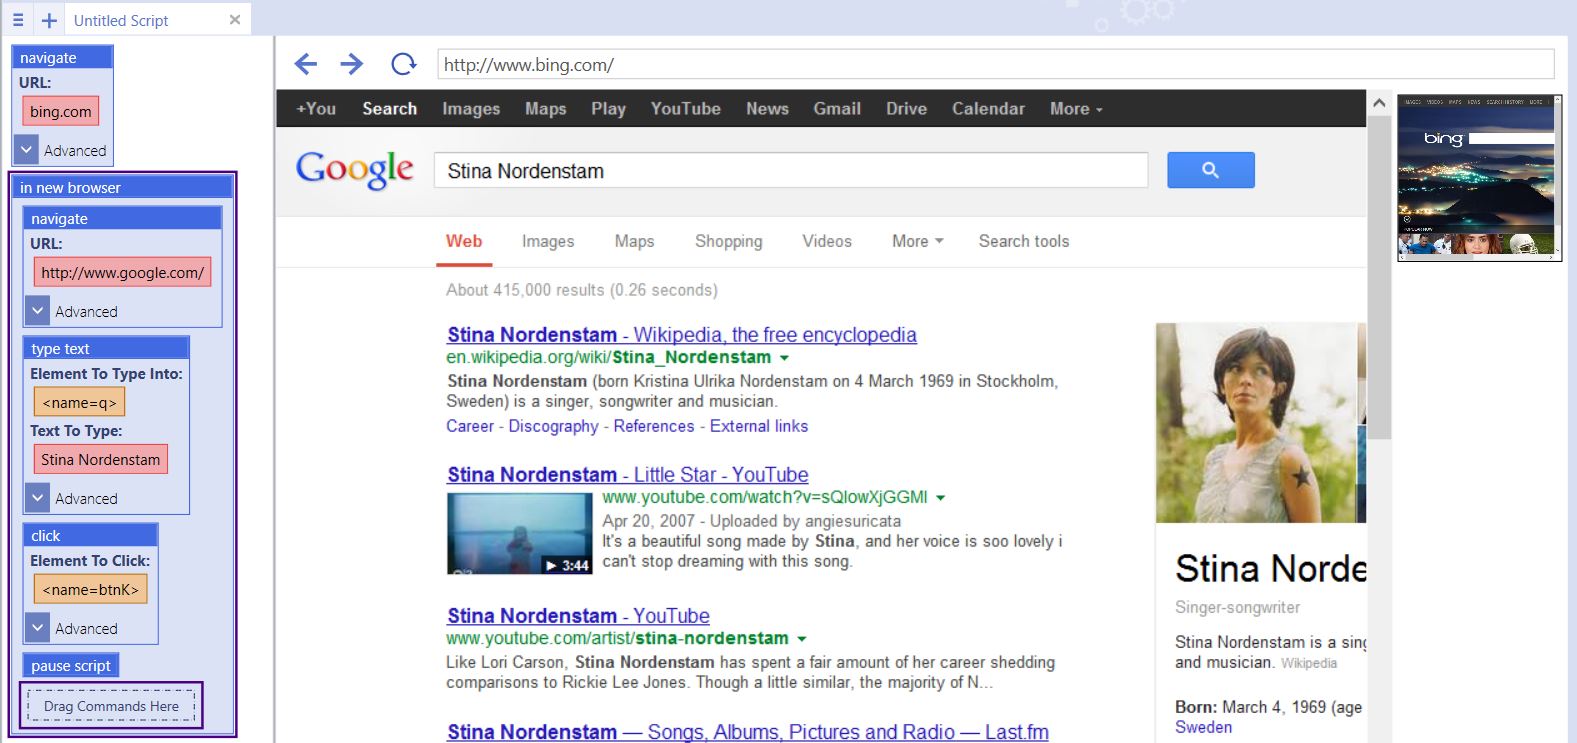Image resolution: width=1577 pixels, height=743 pixels.
Task: Switch to the Web results tab
Action: 464,241
